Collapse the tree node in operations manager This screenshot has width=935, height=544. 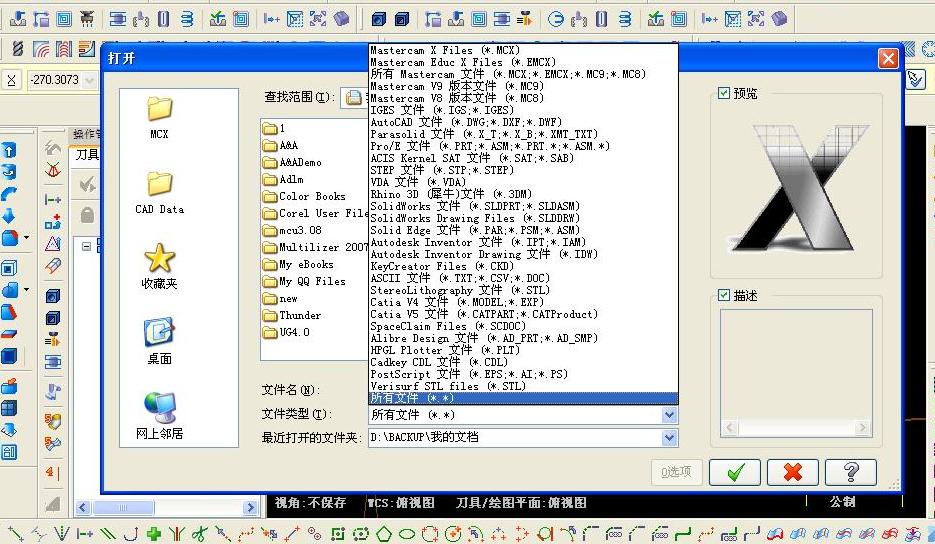click(86, 246)
